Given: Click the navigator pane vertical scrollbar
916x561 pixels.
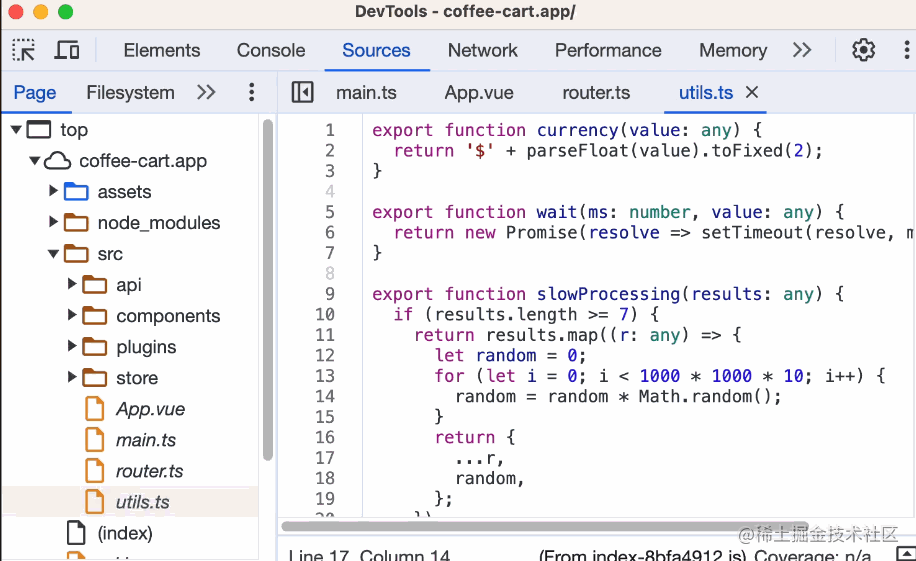Looking at the screenshot, I should tap(268, 290).
